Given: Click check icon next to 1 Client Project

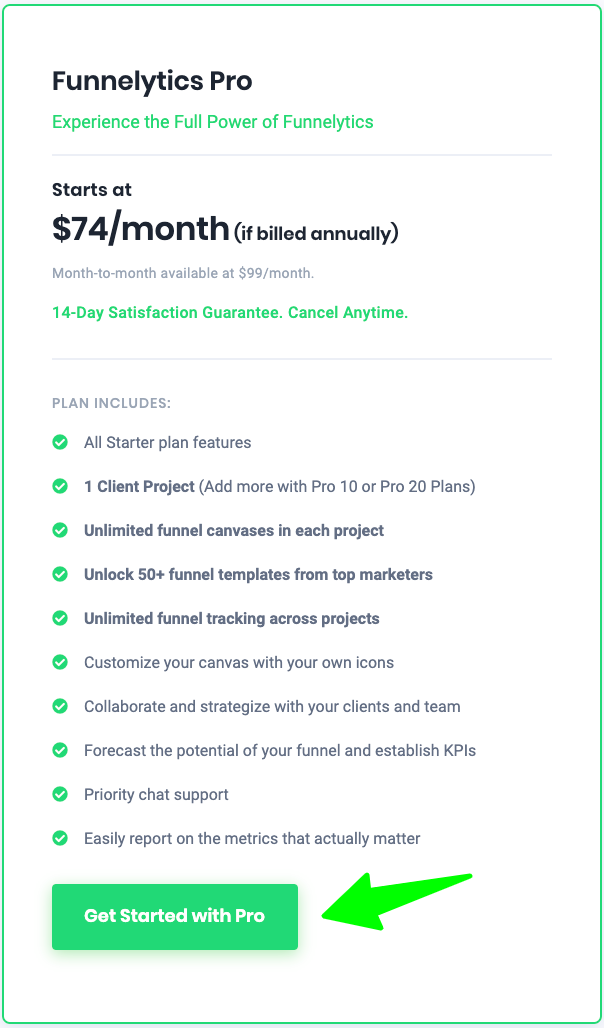Looking at the screenshot, I should coord(60,486).
